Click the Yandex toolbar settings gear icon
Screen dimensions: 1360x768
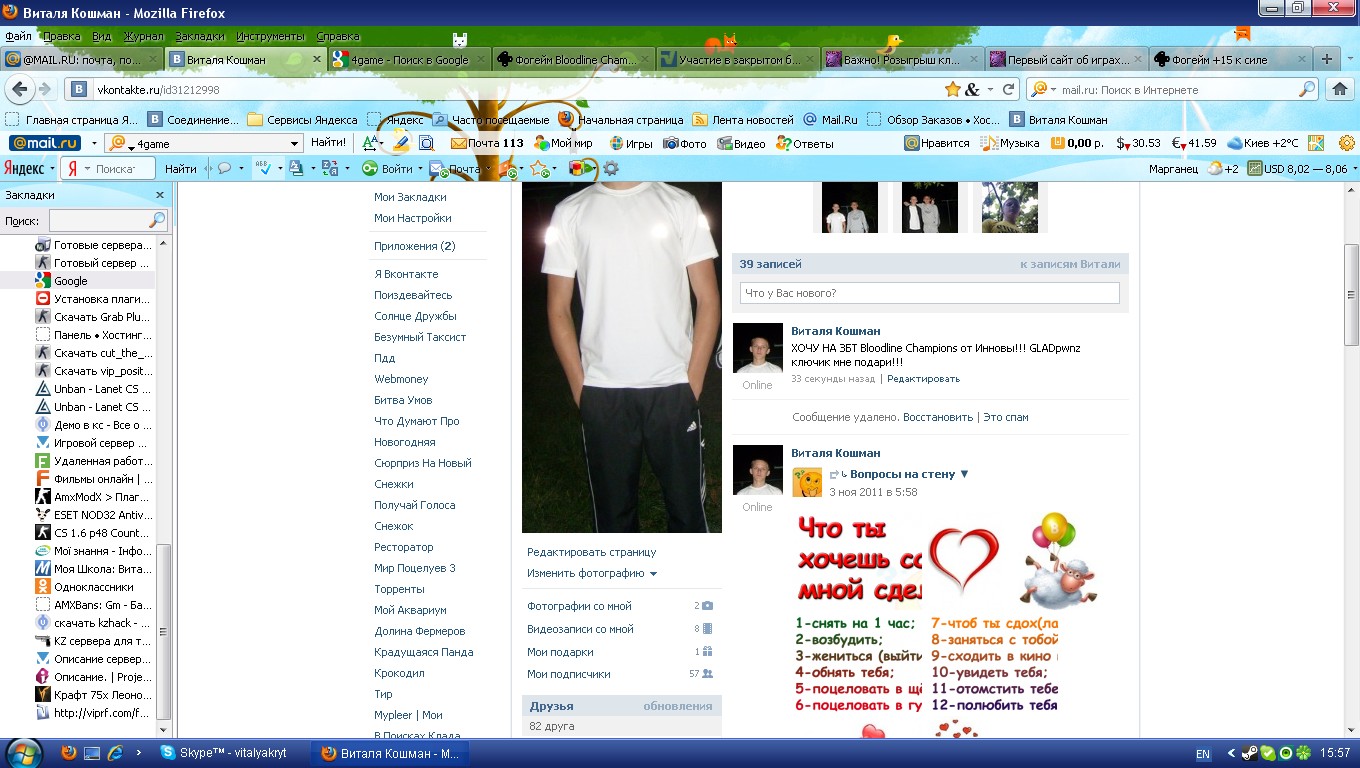click(x=611, y=169)
